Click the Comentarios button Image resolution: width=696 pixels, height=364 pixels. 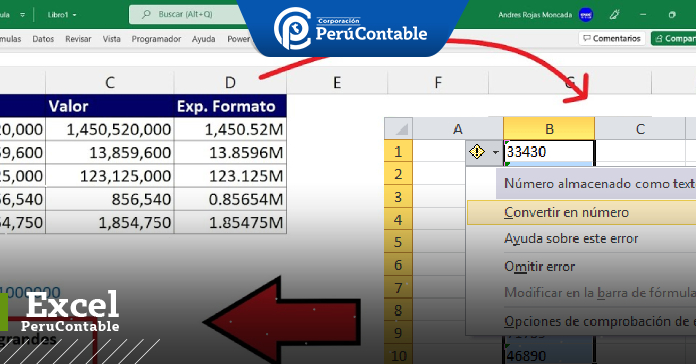click(x=612, y=39)
